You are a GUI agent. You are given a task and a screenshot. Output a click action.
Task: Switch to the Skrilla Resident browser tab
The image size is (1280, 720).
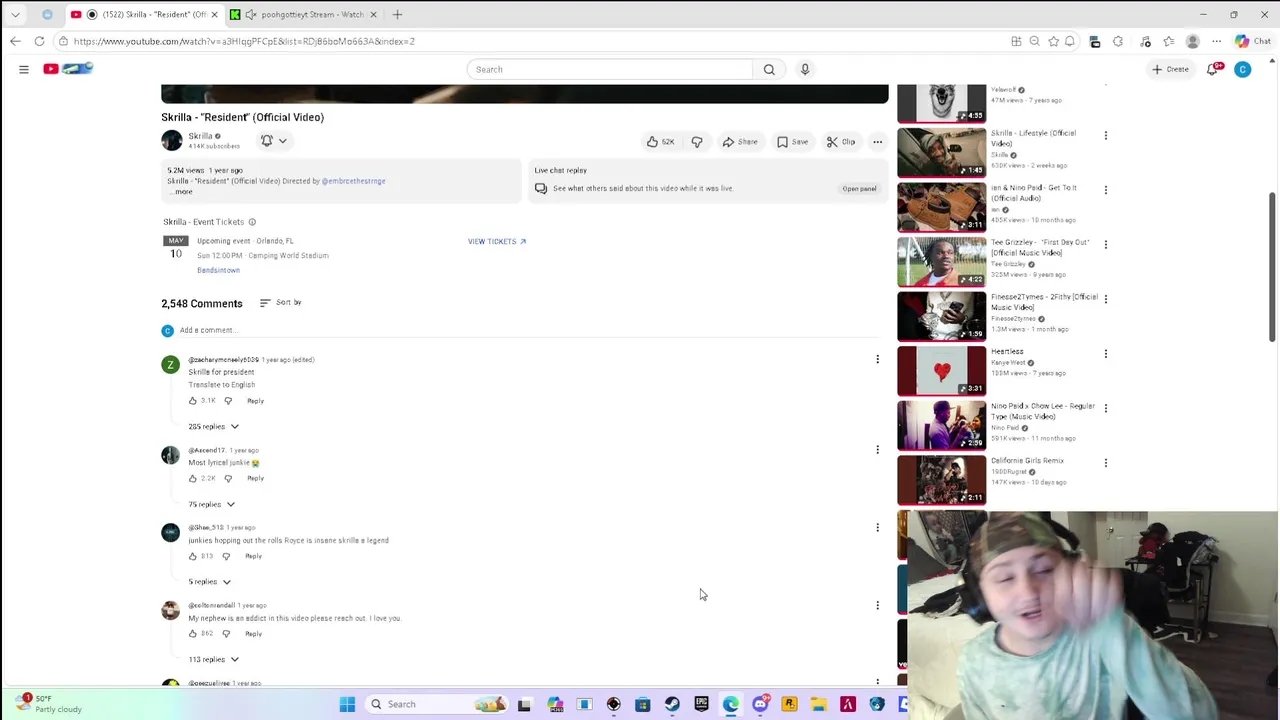[144, 14]
